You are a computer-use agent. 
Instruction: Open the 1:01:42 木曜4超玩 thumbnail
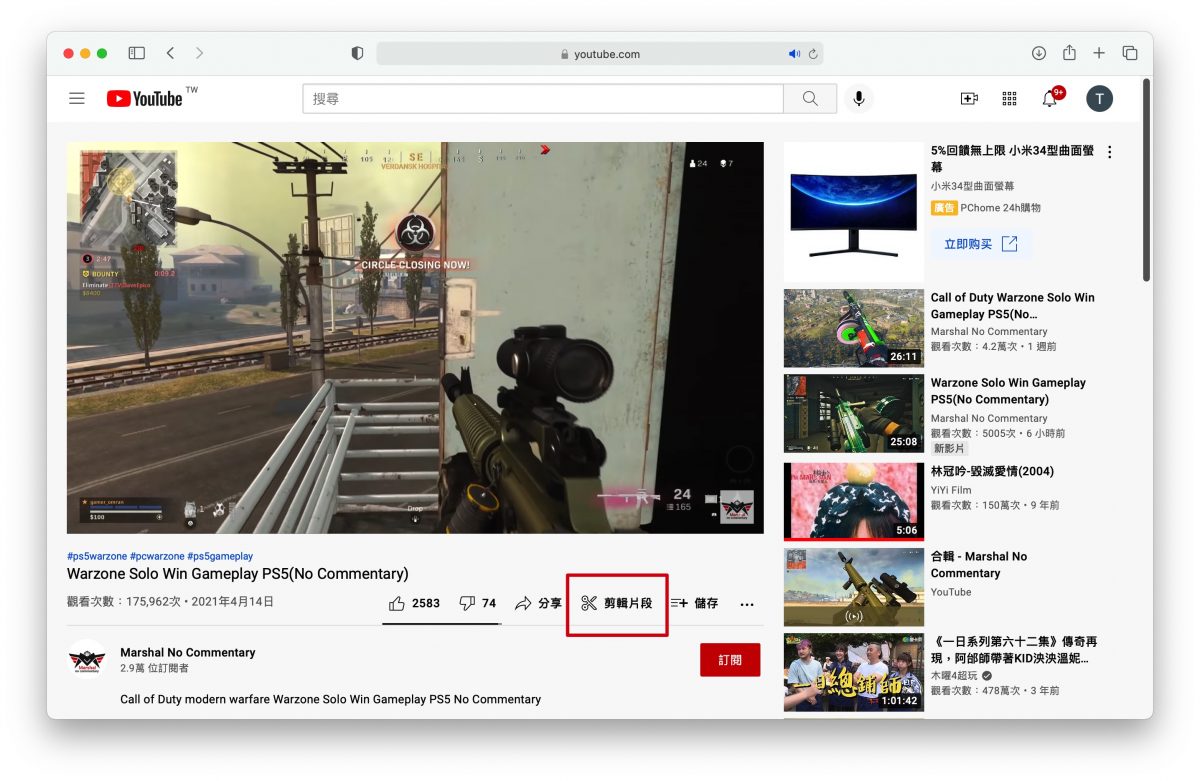853,672
